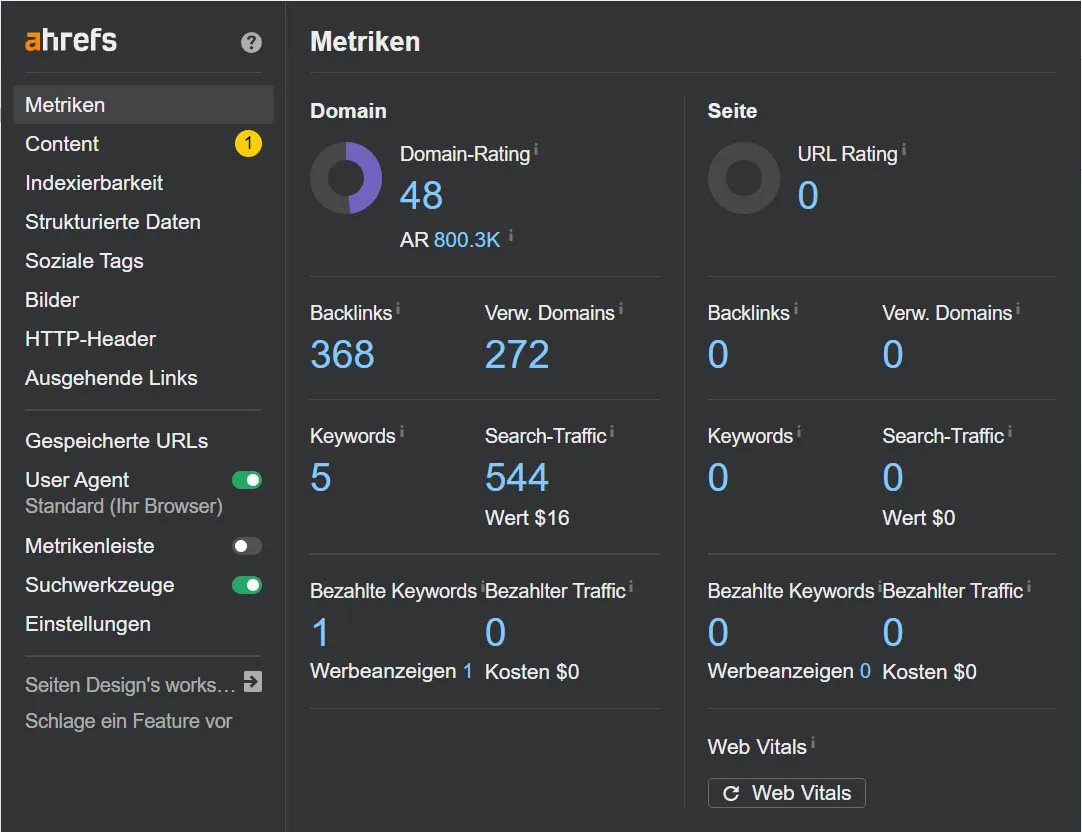The image size is (1082, 832).
Task: Open Strukturierte Daten section
Action: (113, 221)
